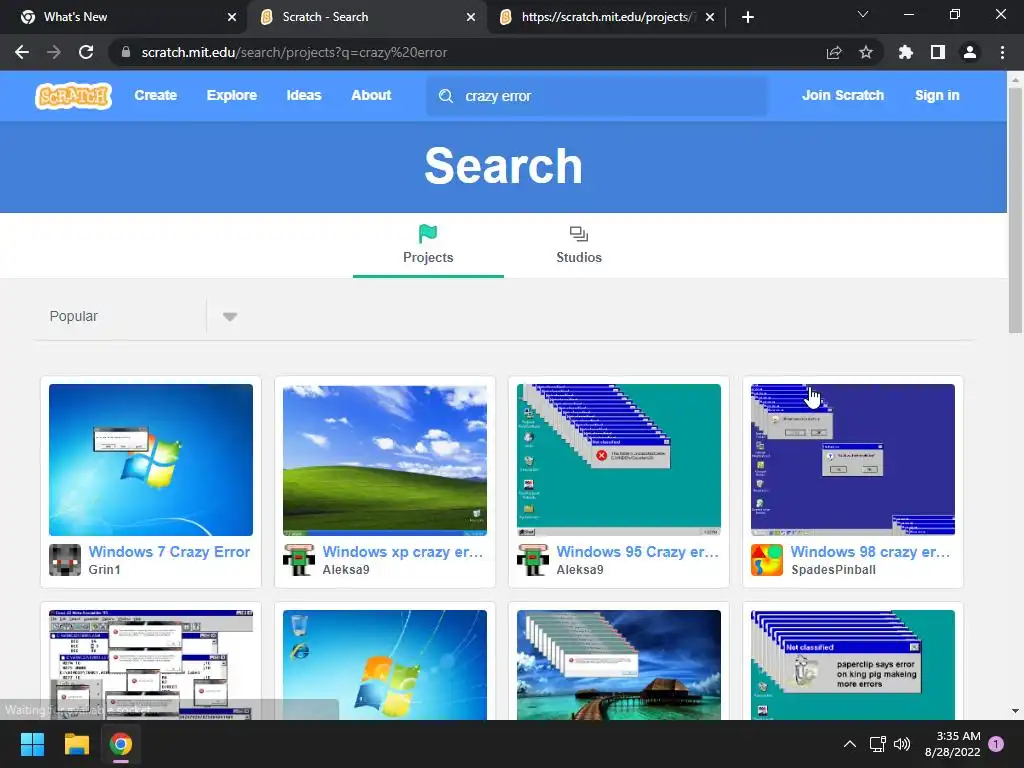Screen dimensions: 1024x768
Task: Open Windows 95 Crazy error project link
Action: (x=637, y=552)
